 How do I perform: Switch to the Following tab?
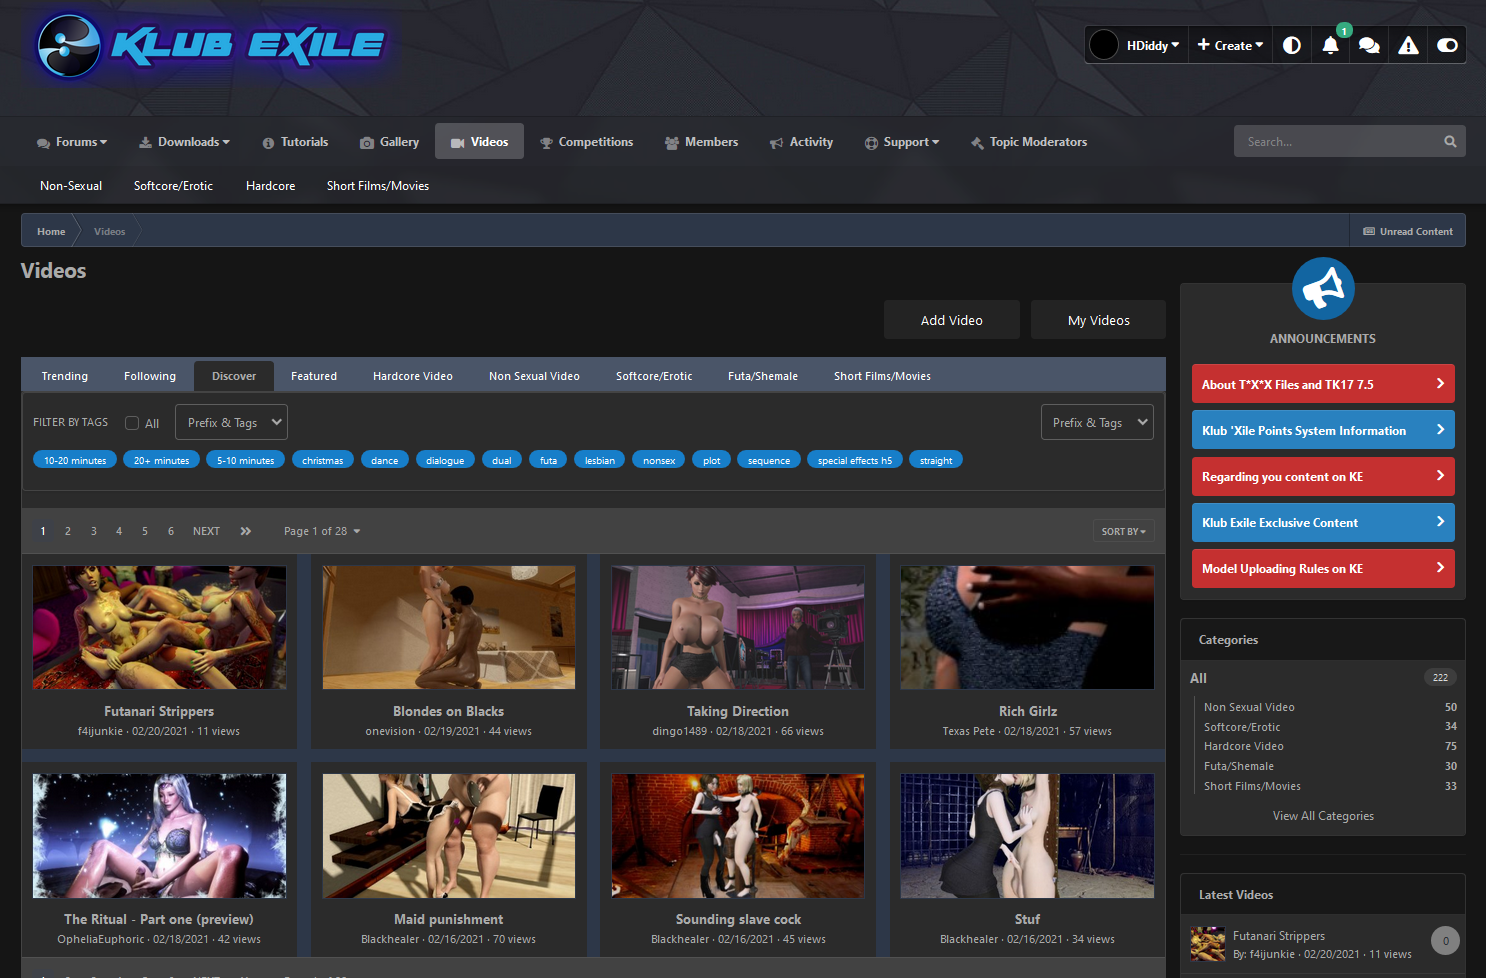[150, 376]
